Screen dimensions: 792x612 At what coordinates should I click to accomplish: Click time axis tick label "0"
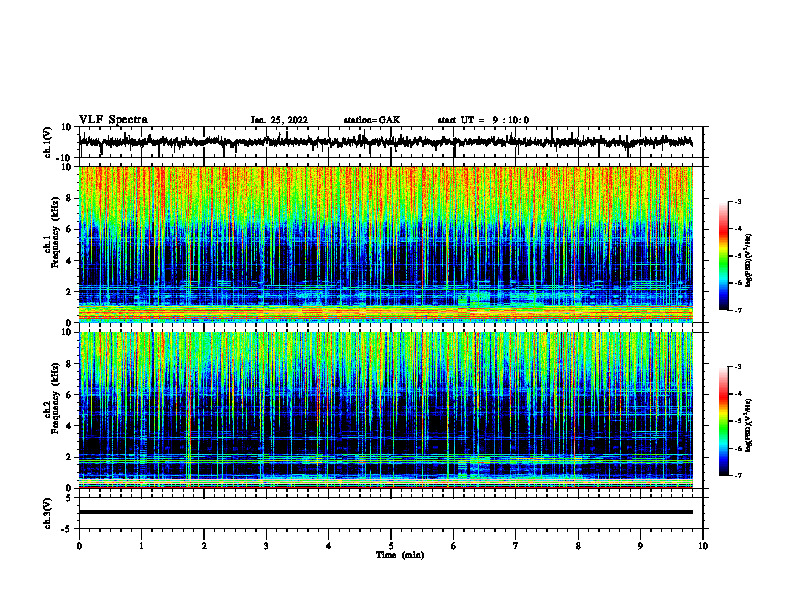pos(79,546)
